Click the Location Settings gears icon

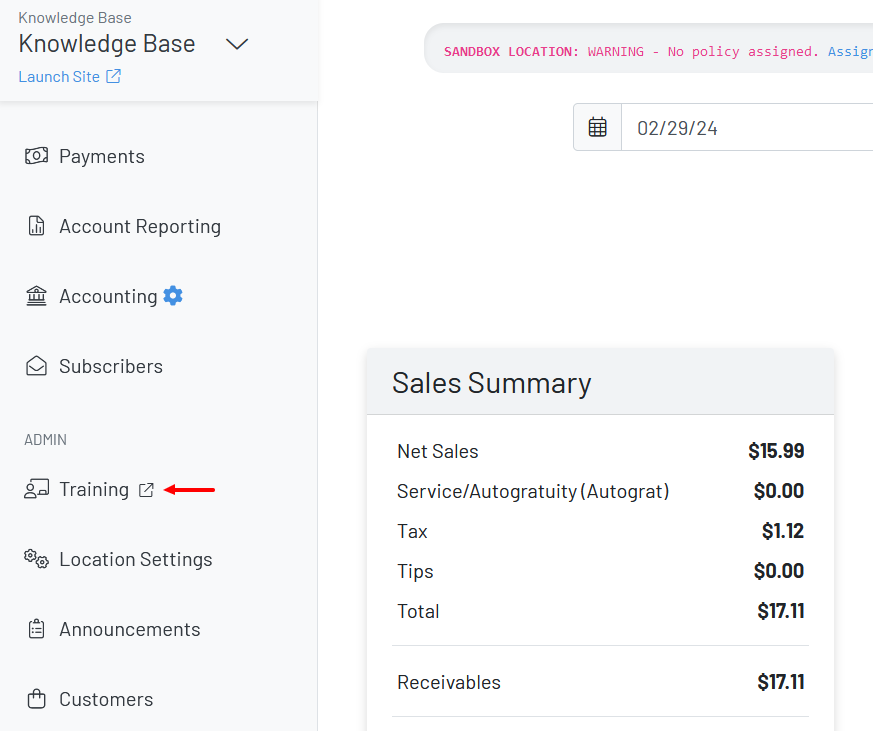click(x=36, y=559)
